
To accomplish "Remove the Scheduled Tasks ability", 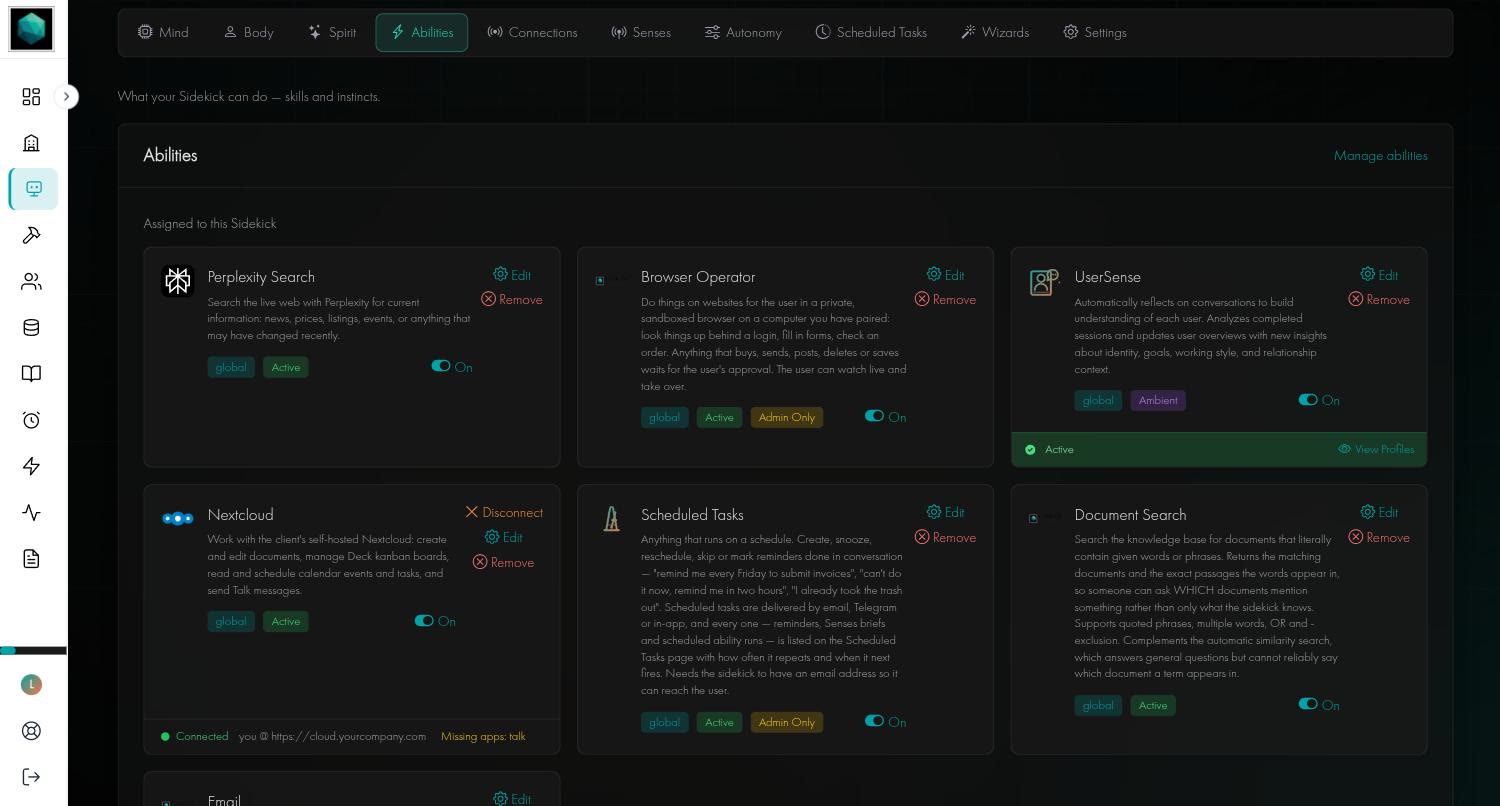I will 945,537.
